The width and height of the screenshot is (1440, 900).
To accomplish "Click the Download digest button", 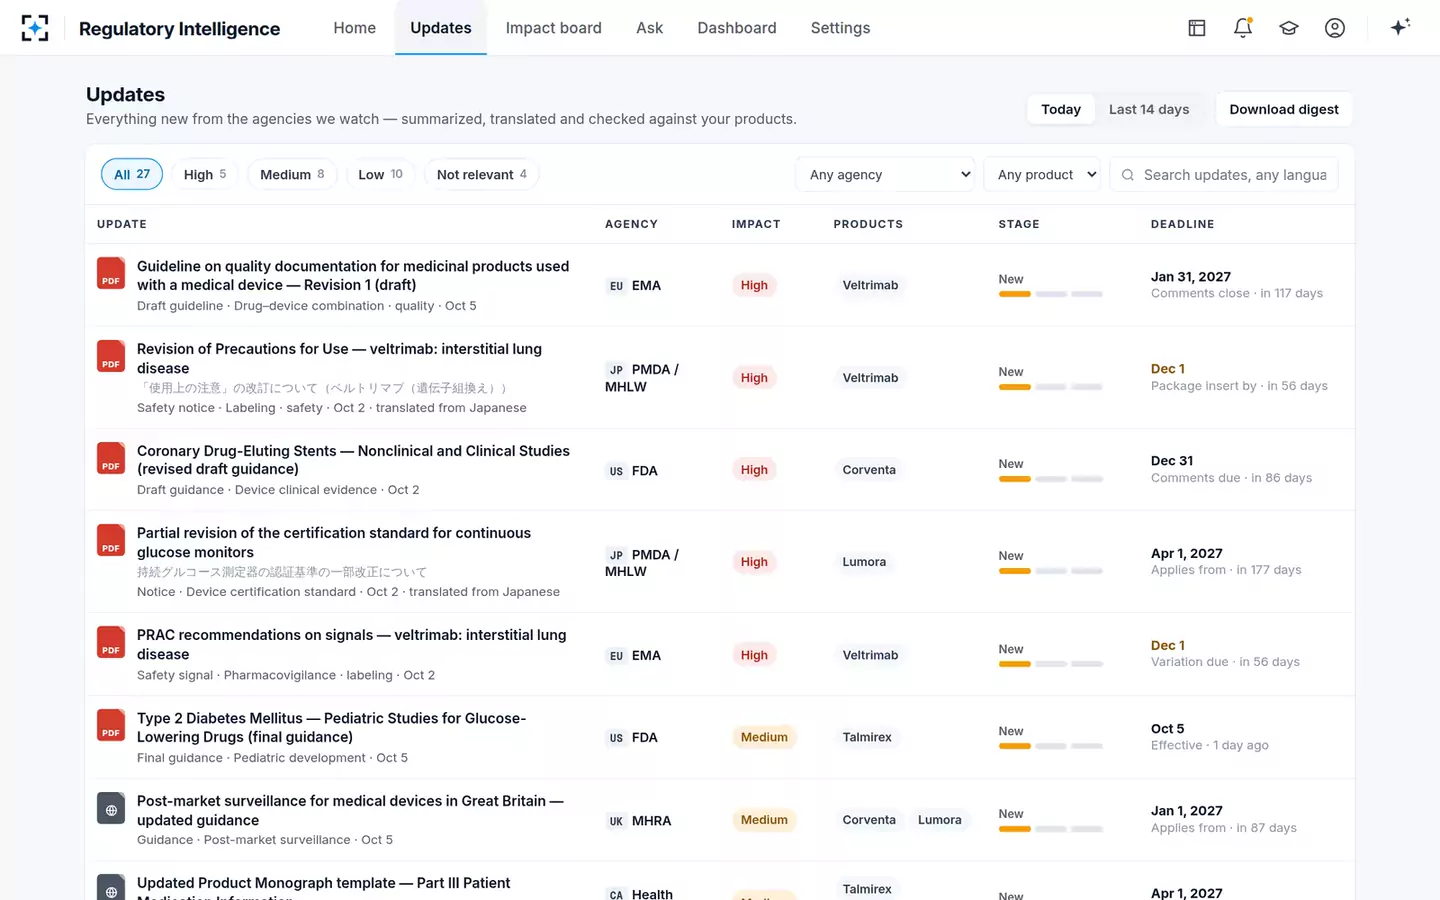I will 1284,110.
